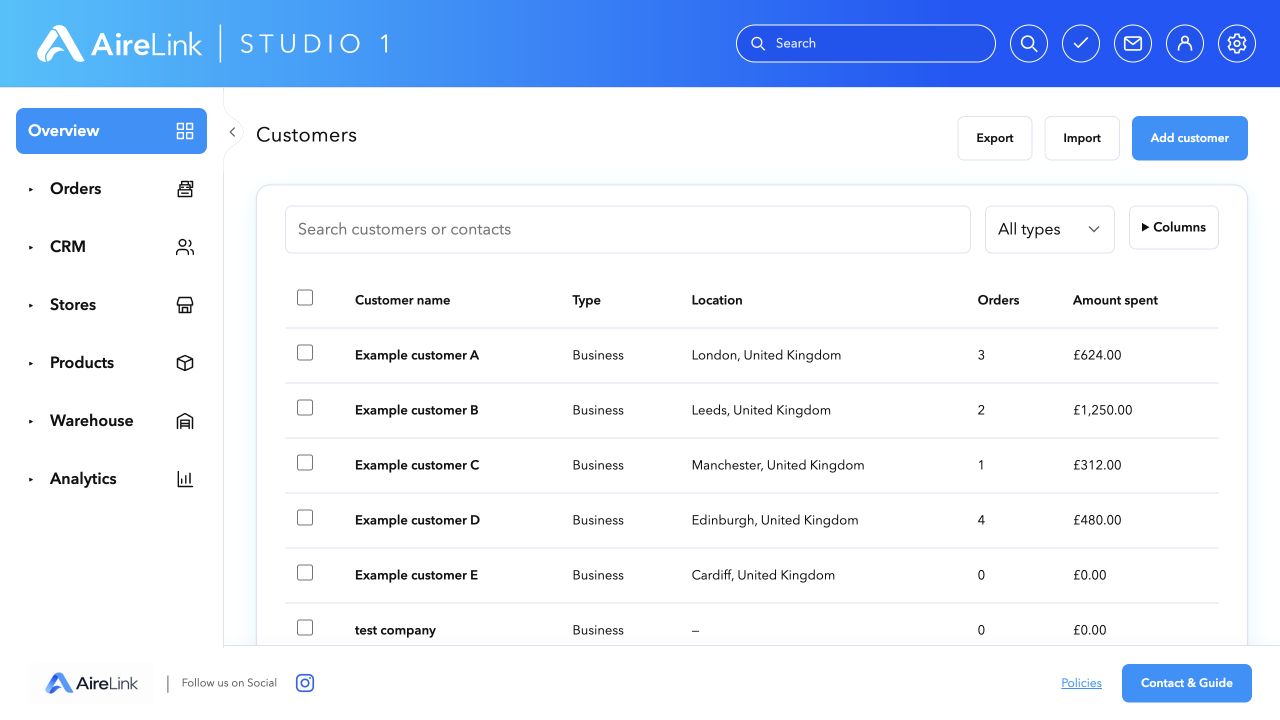Sort by the Amount spent column header
1280x720 pixels.
(1115, 300)
